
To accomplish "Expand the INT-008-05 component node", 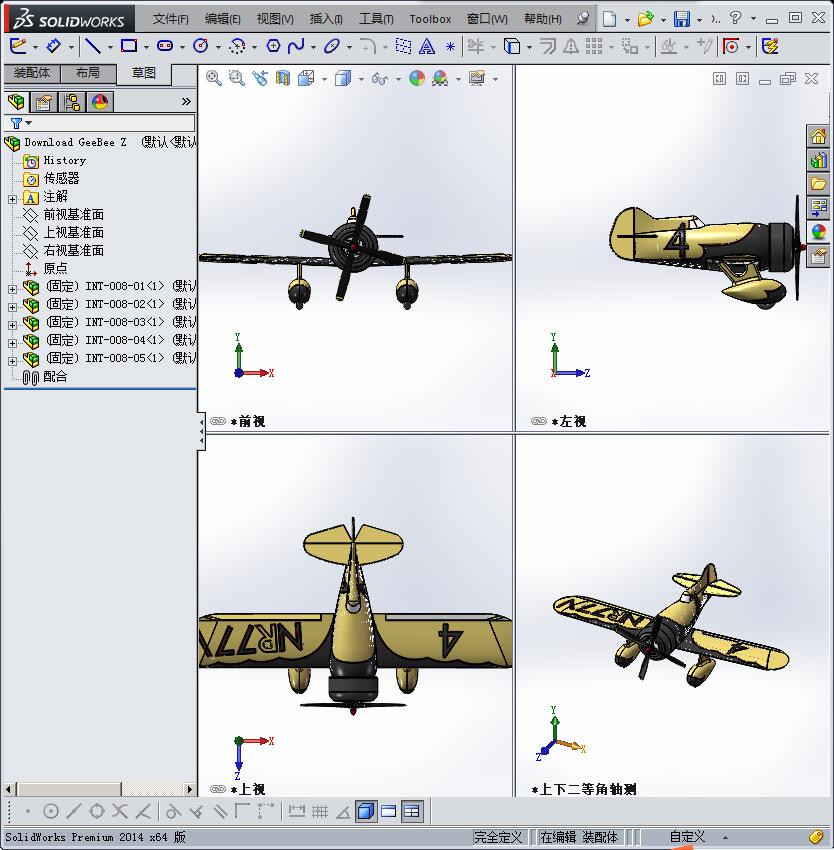I will [12, 361].
